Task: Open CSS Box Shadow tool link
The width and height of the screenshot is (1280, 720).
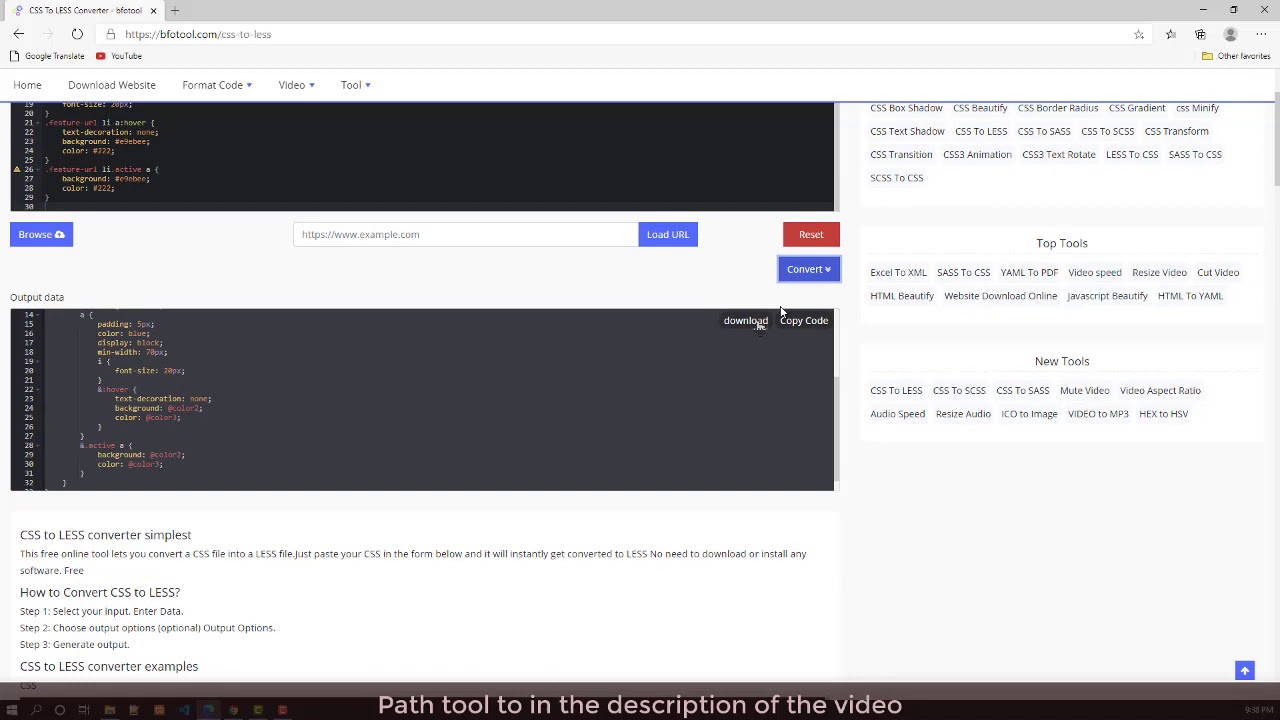Action: point(906,108)
